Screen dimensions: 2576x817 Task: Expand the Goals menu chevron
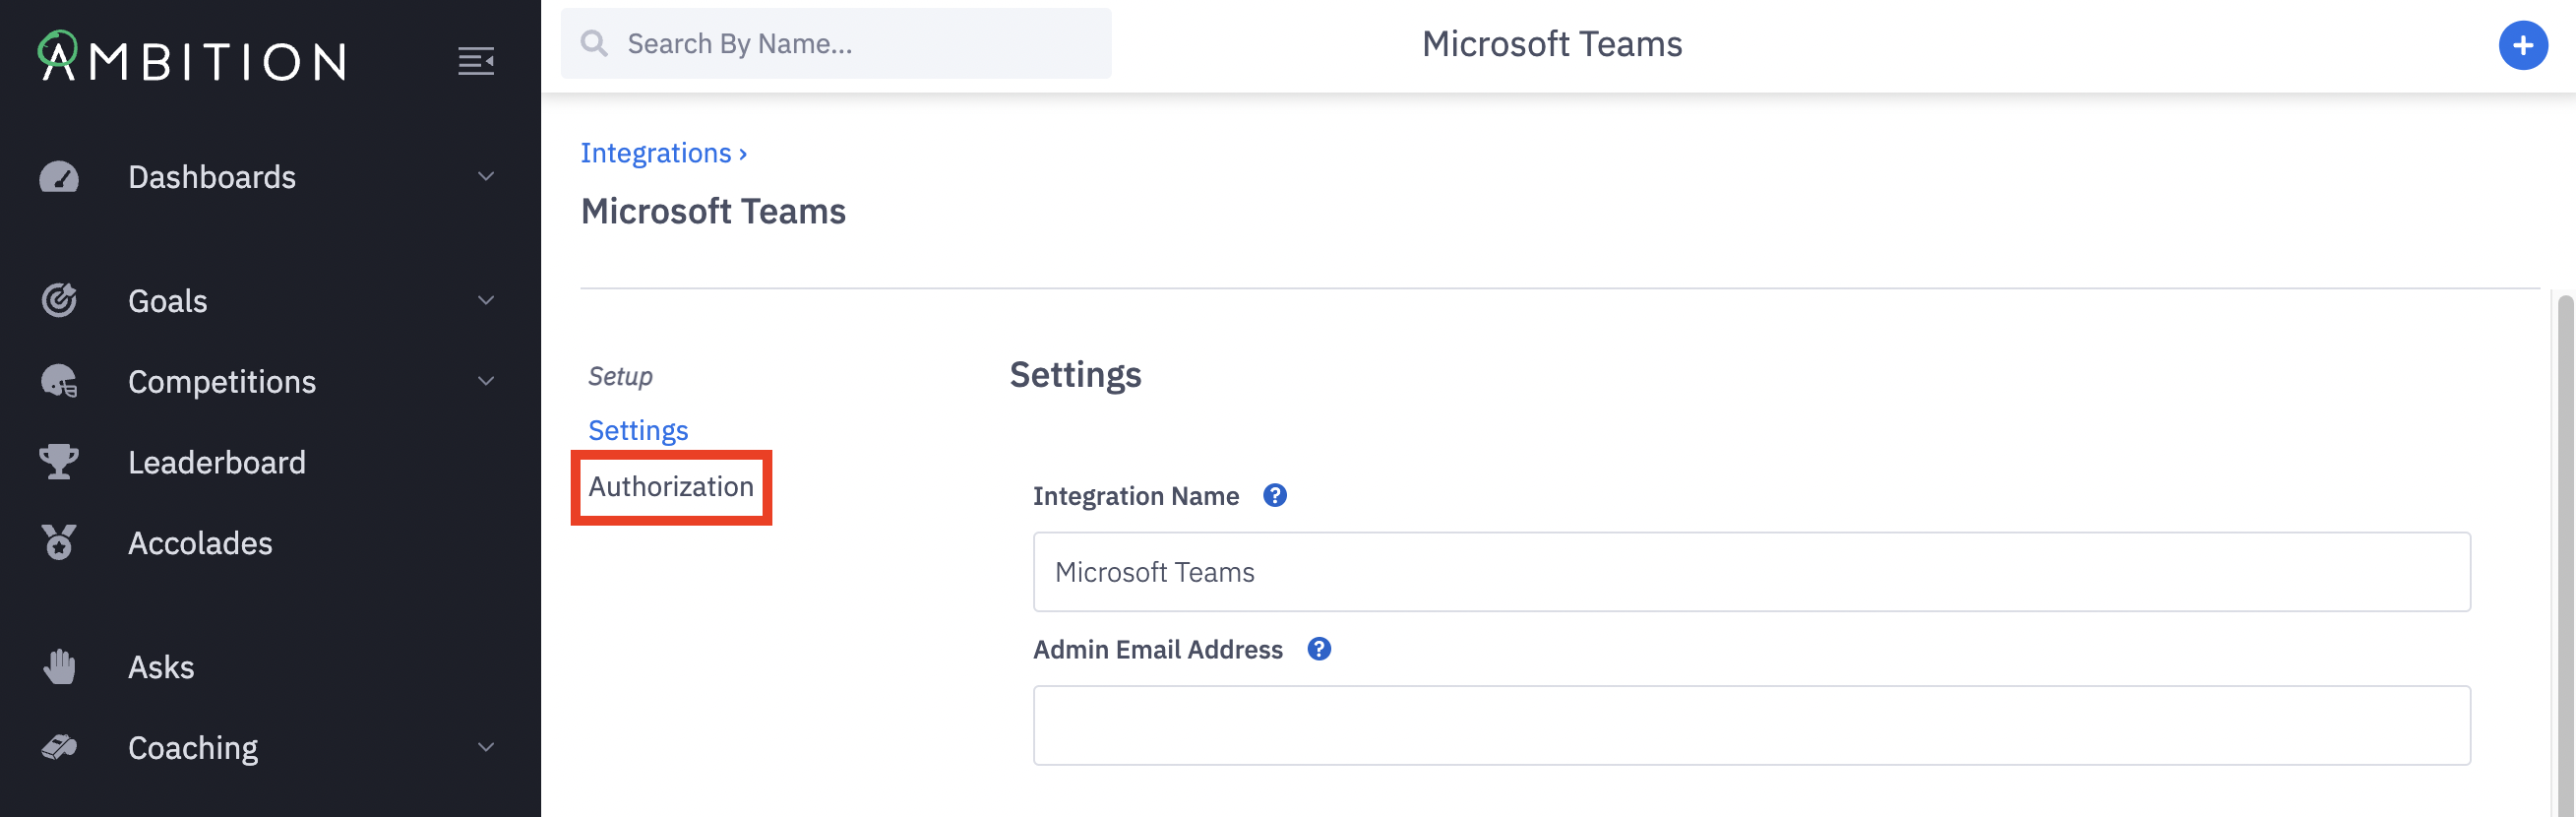(486, 300)
